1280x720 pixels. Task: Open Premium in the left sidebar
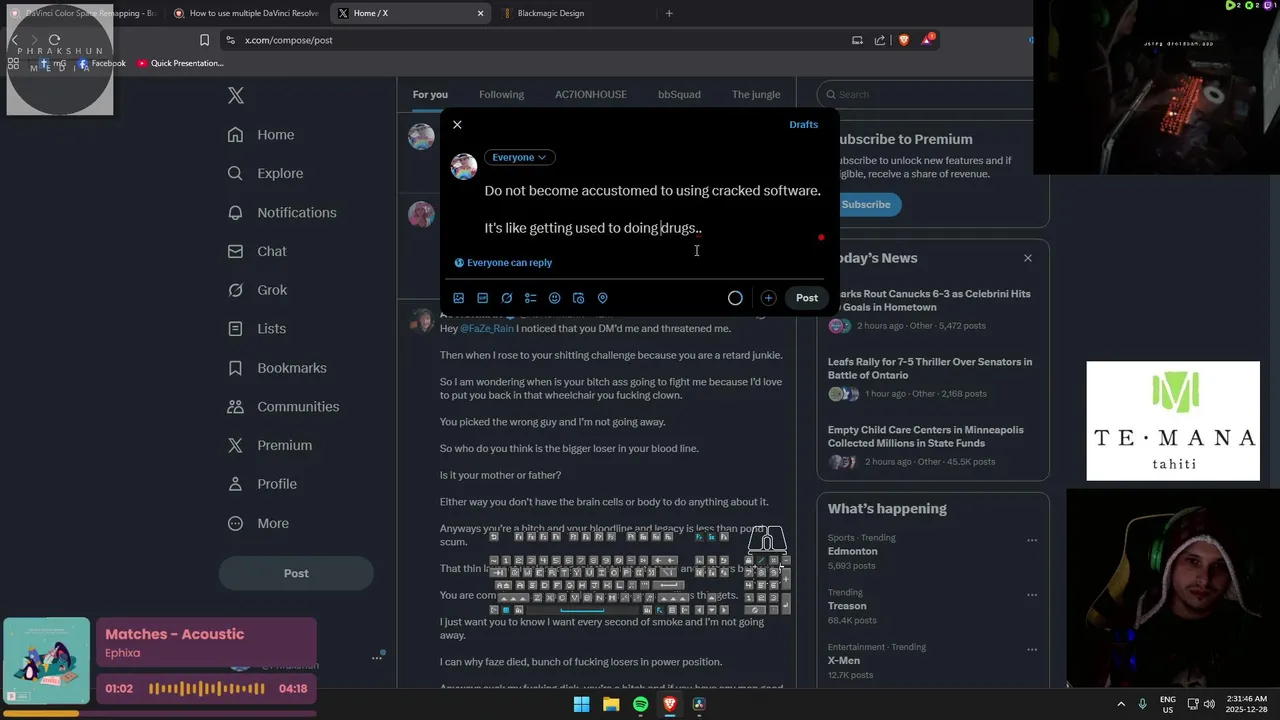click(270, 446)
